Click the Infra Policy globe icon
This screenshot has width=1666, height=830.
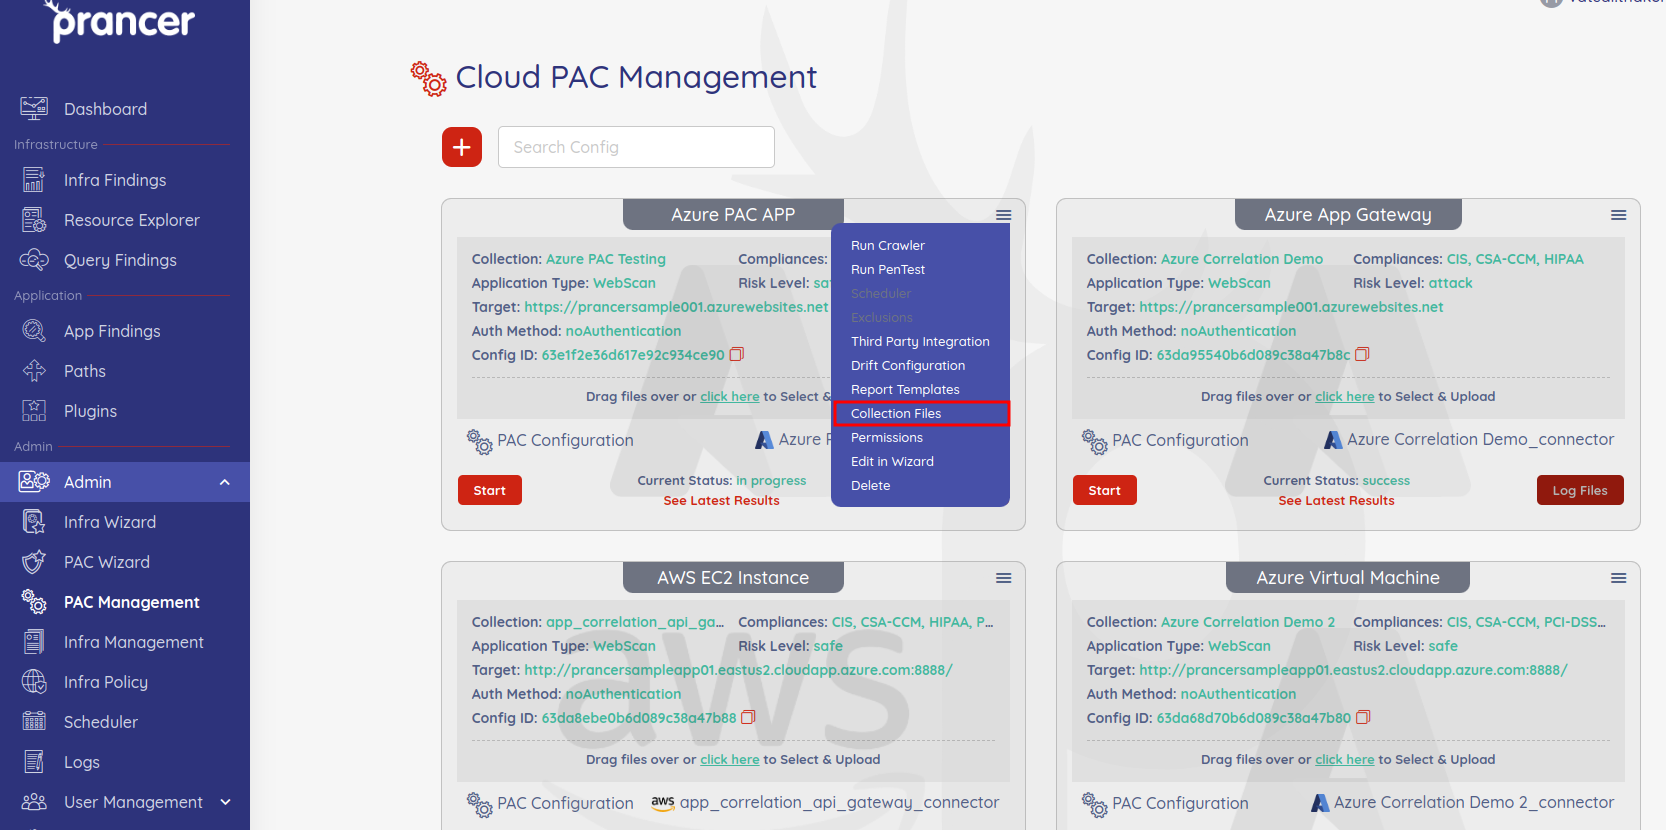click(x=34, y=681)
